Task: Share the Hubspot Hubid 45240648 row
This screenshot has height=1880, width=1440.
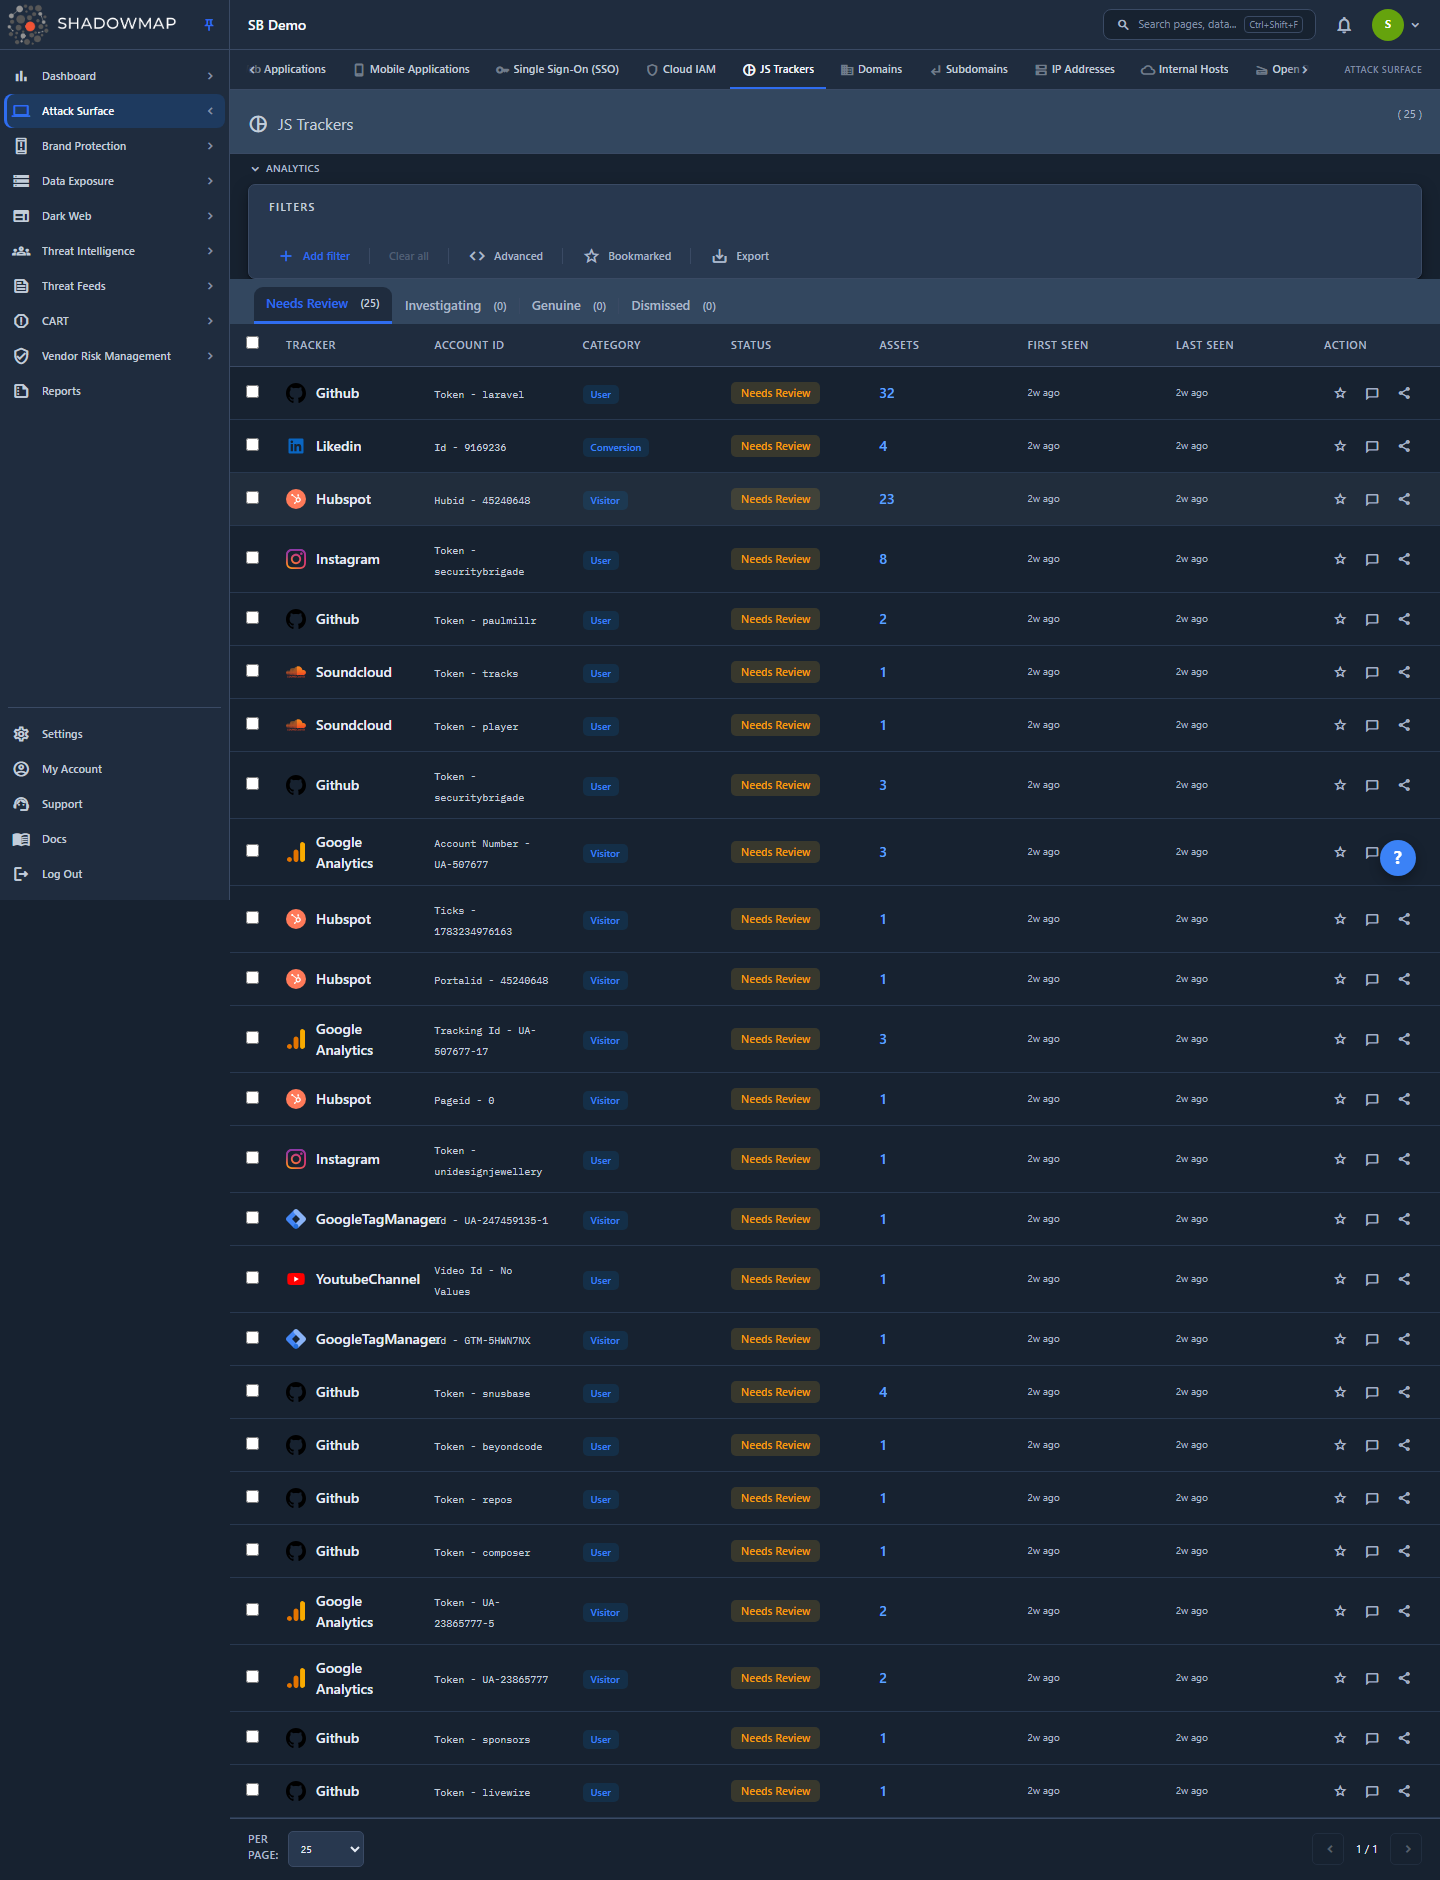Action: (x=1404, y=499)
